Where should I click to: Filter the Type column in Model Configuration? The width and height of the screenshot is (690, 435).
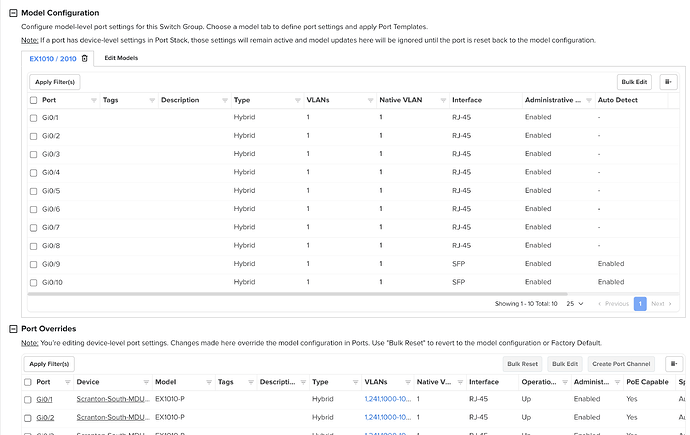297,100
